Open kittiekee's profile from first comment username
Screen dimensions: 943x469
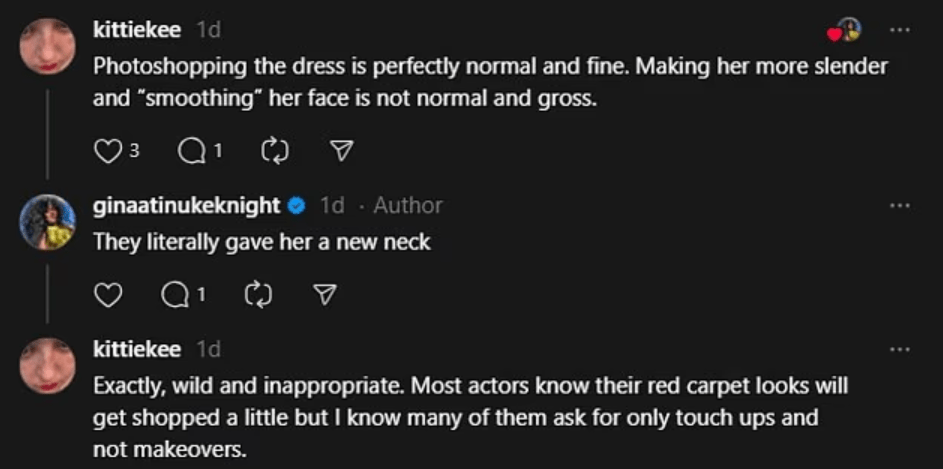pyautogui.click(x=136, y=30)
